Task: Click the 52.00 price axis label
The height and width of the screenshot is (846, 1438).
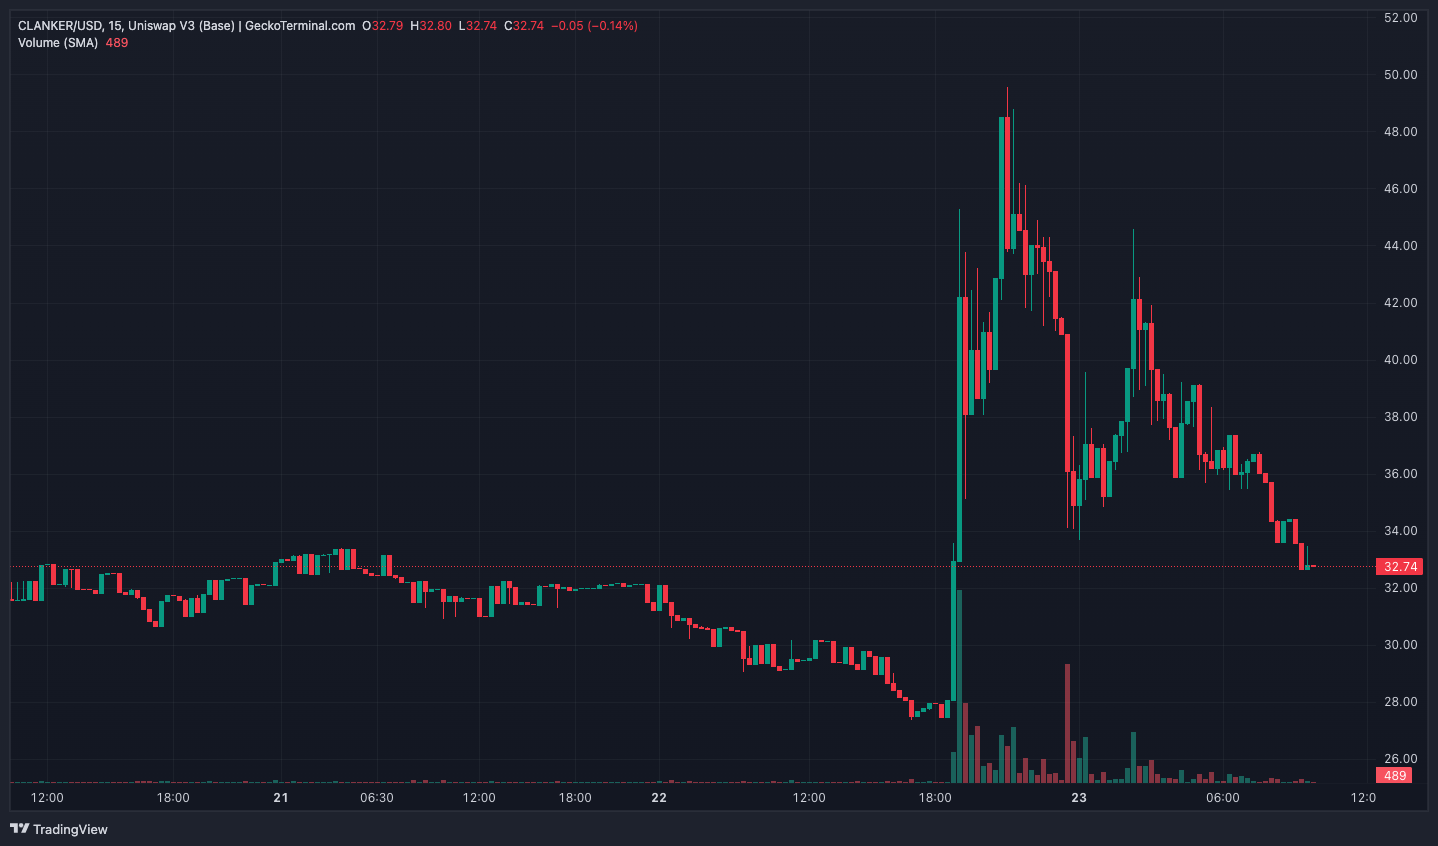Action: pyautogui.click(x=1400, y=18)
